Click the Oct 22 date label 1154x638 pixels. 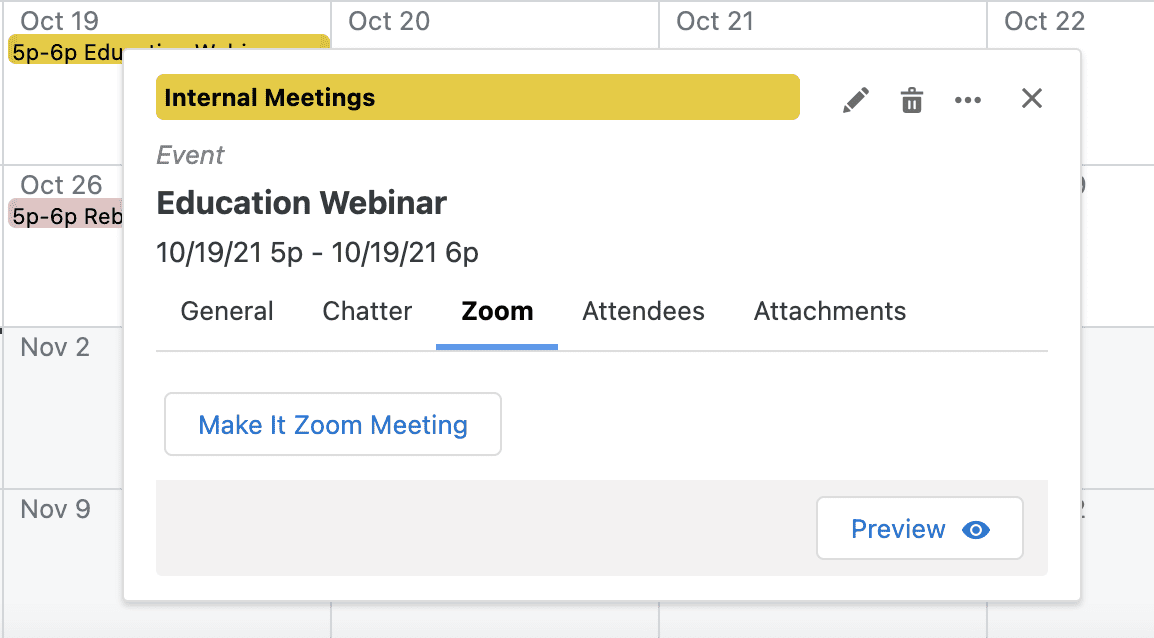(1044, 21)
